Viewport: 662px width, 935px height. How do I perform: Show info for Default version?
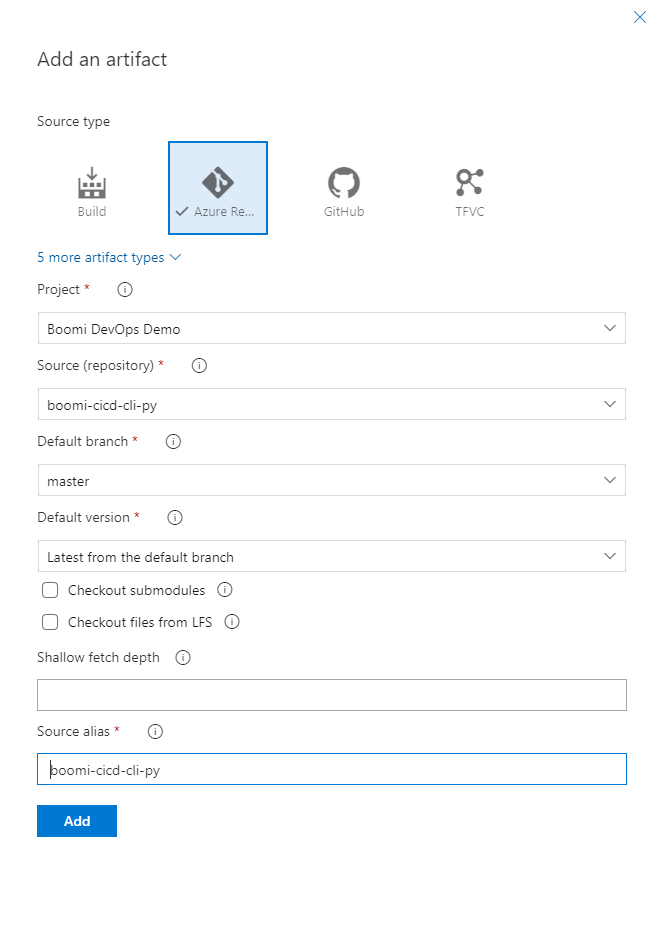175,518
